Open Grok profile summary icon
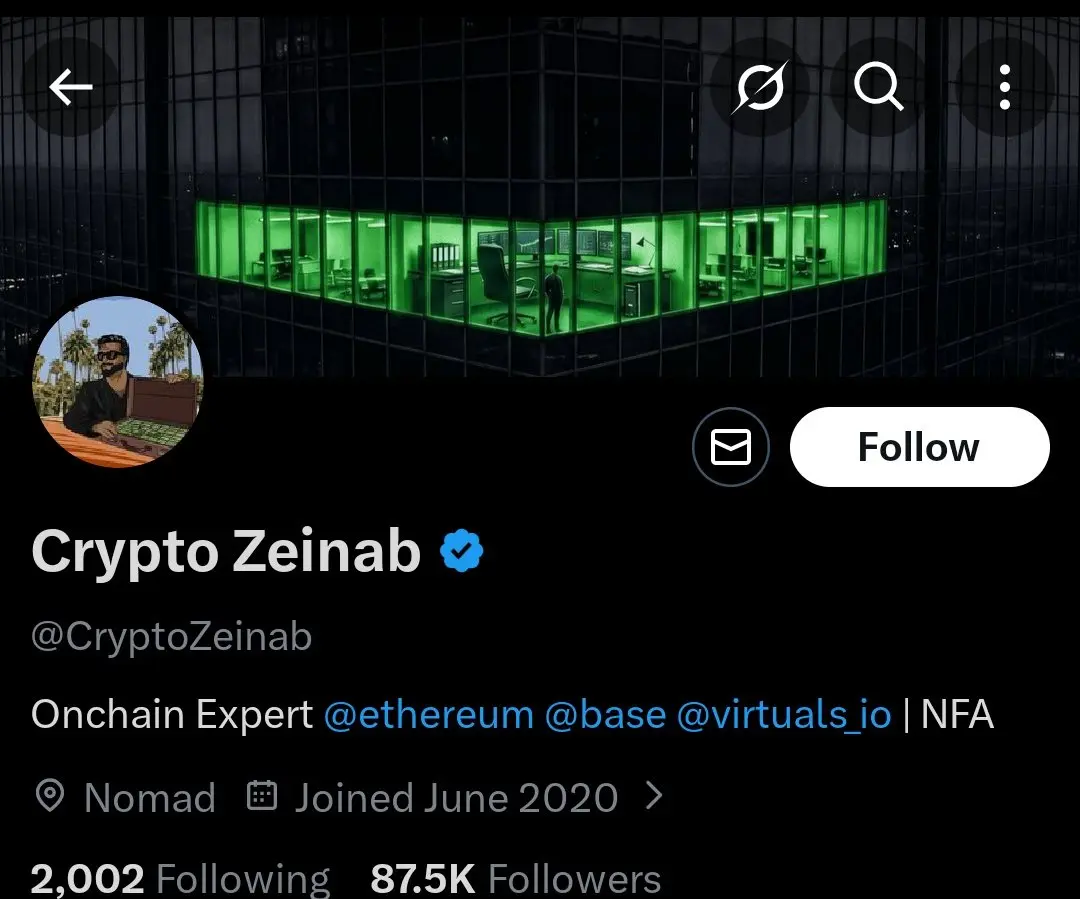 760,87
